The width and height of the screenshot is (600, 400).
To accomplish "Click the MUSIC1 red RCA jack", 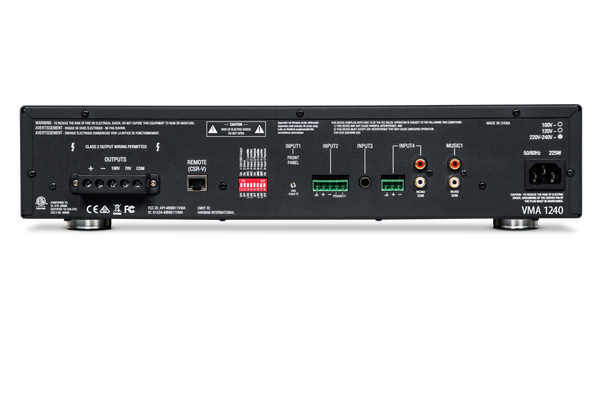I will [x=454, y=164].
